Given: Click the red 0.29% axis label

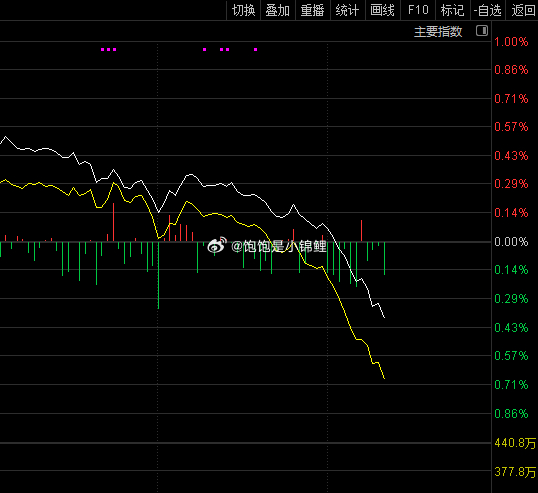Looking at the screenshot, I should (511, 184).
